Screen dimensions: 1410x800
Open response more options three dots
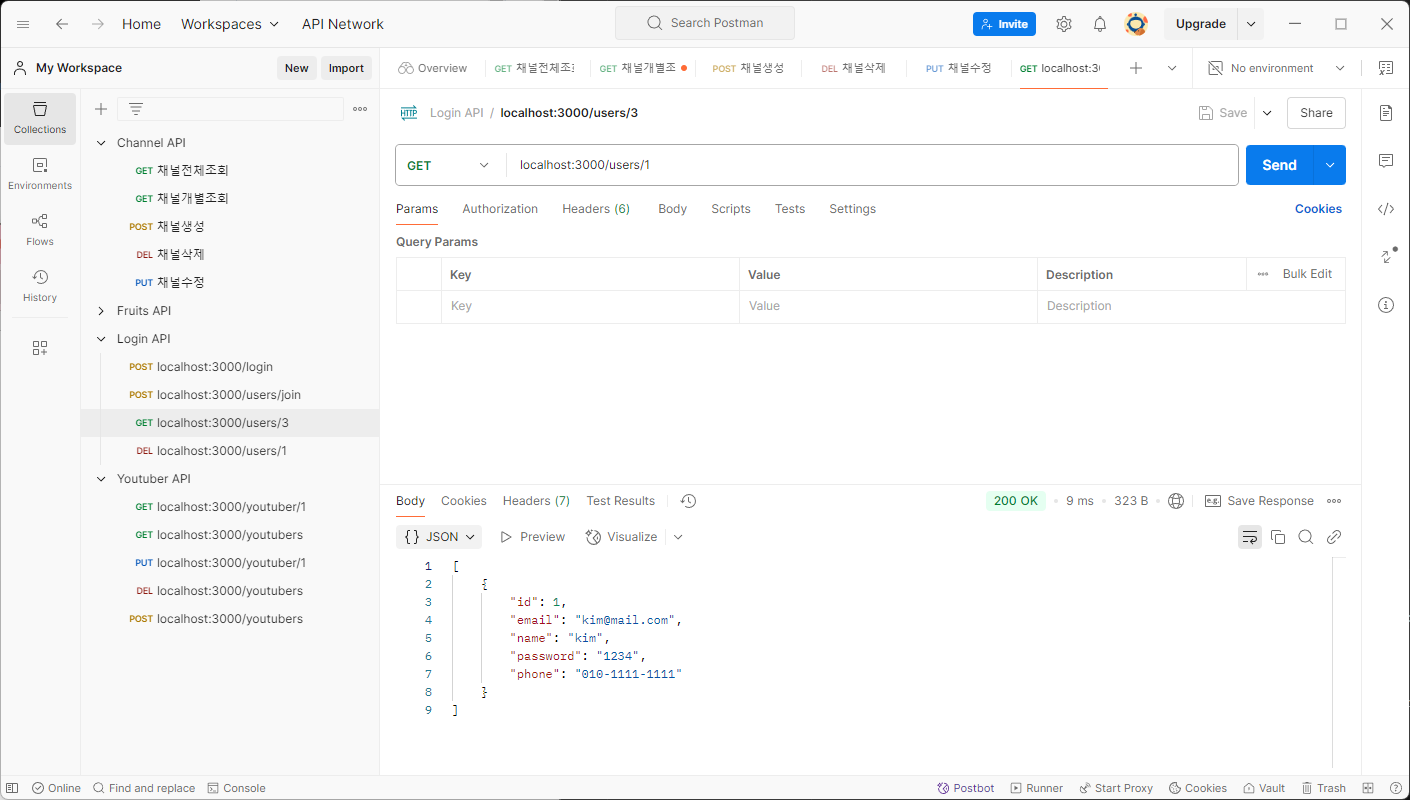point(1334,501)
